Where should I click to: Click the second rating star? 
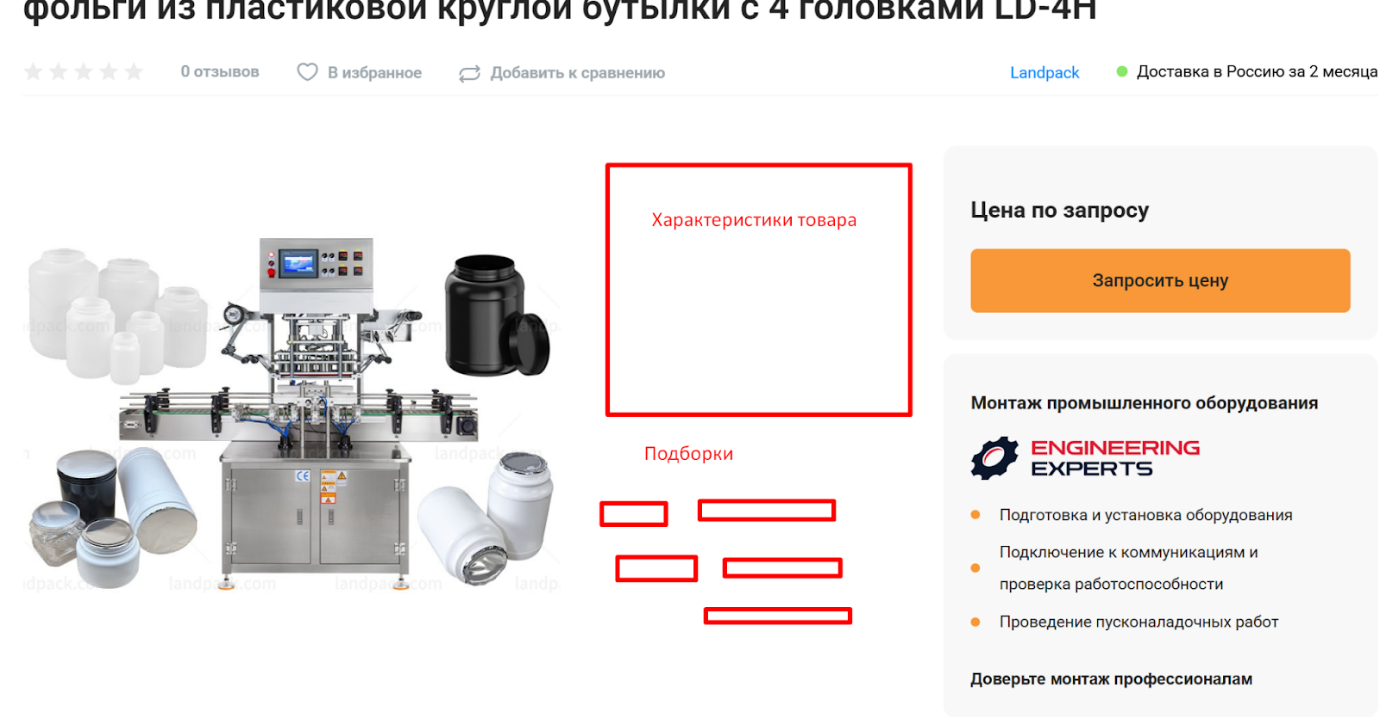point(59,72)
